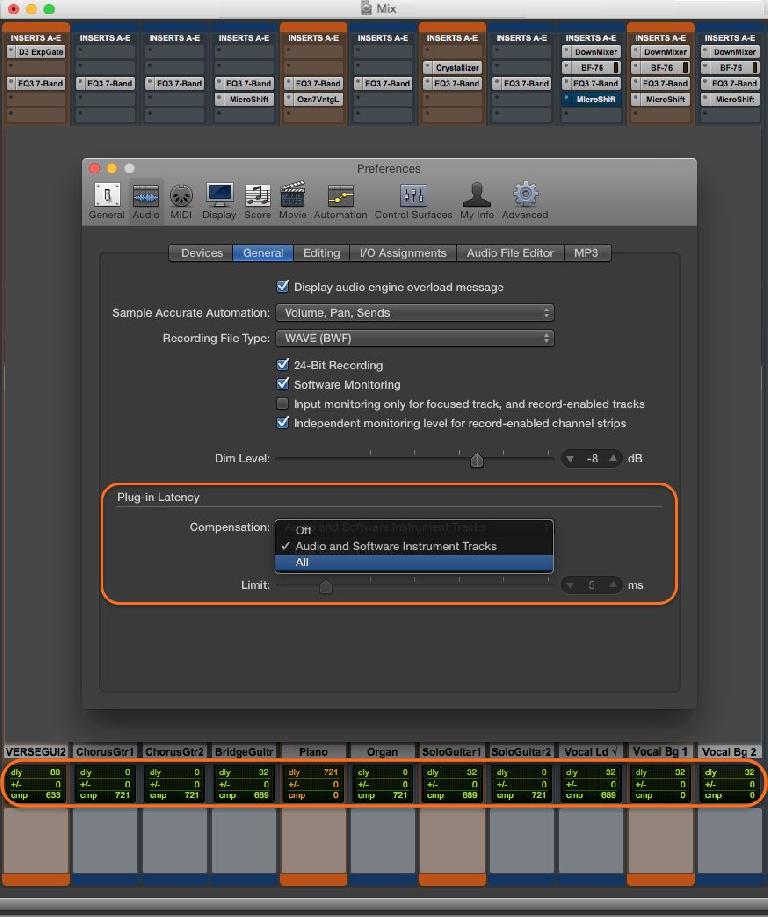768x917 pixels.
Task: Choose Audio and Software Instrument Tracks option
Action: click(x=414, y=546)
